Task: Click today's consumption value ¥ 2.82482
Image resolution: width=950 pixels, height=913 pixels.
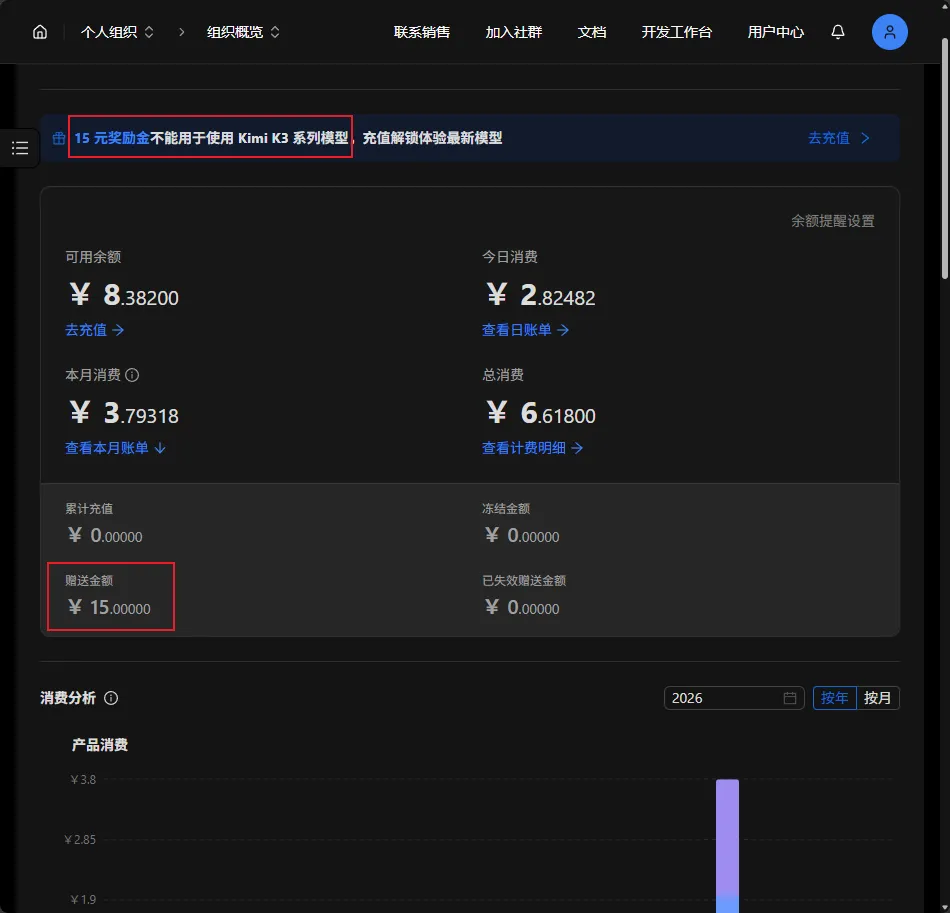Action: (541, 295)
